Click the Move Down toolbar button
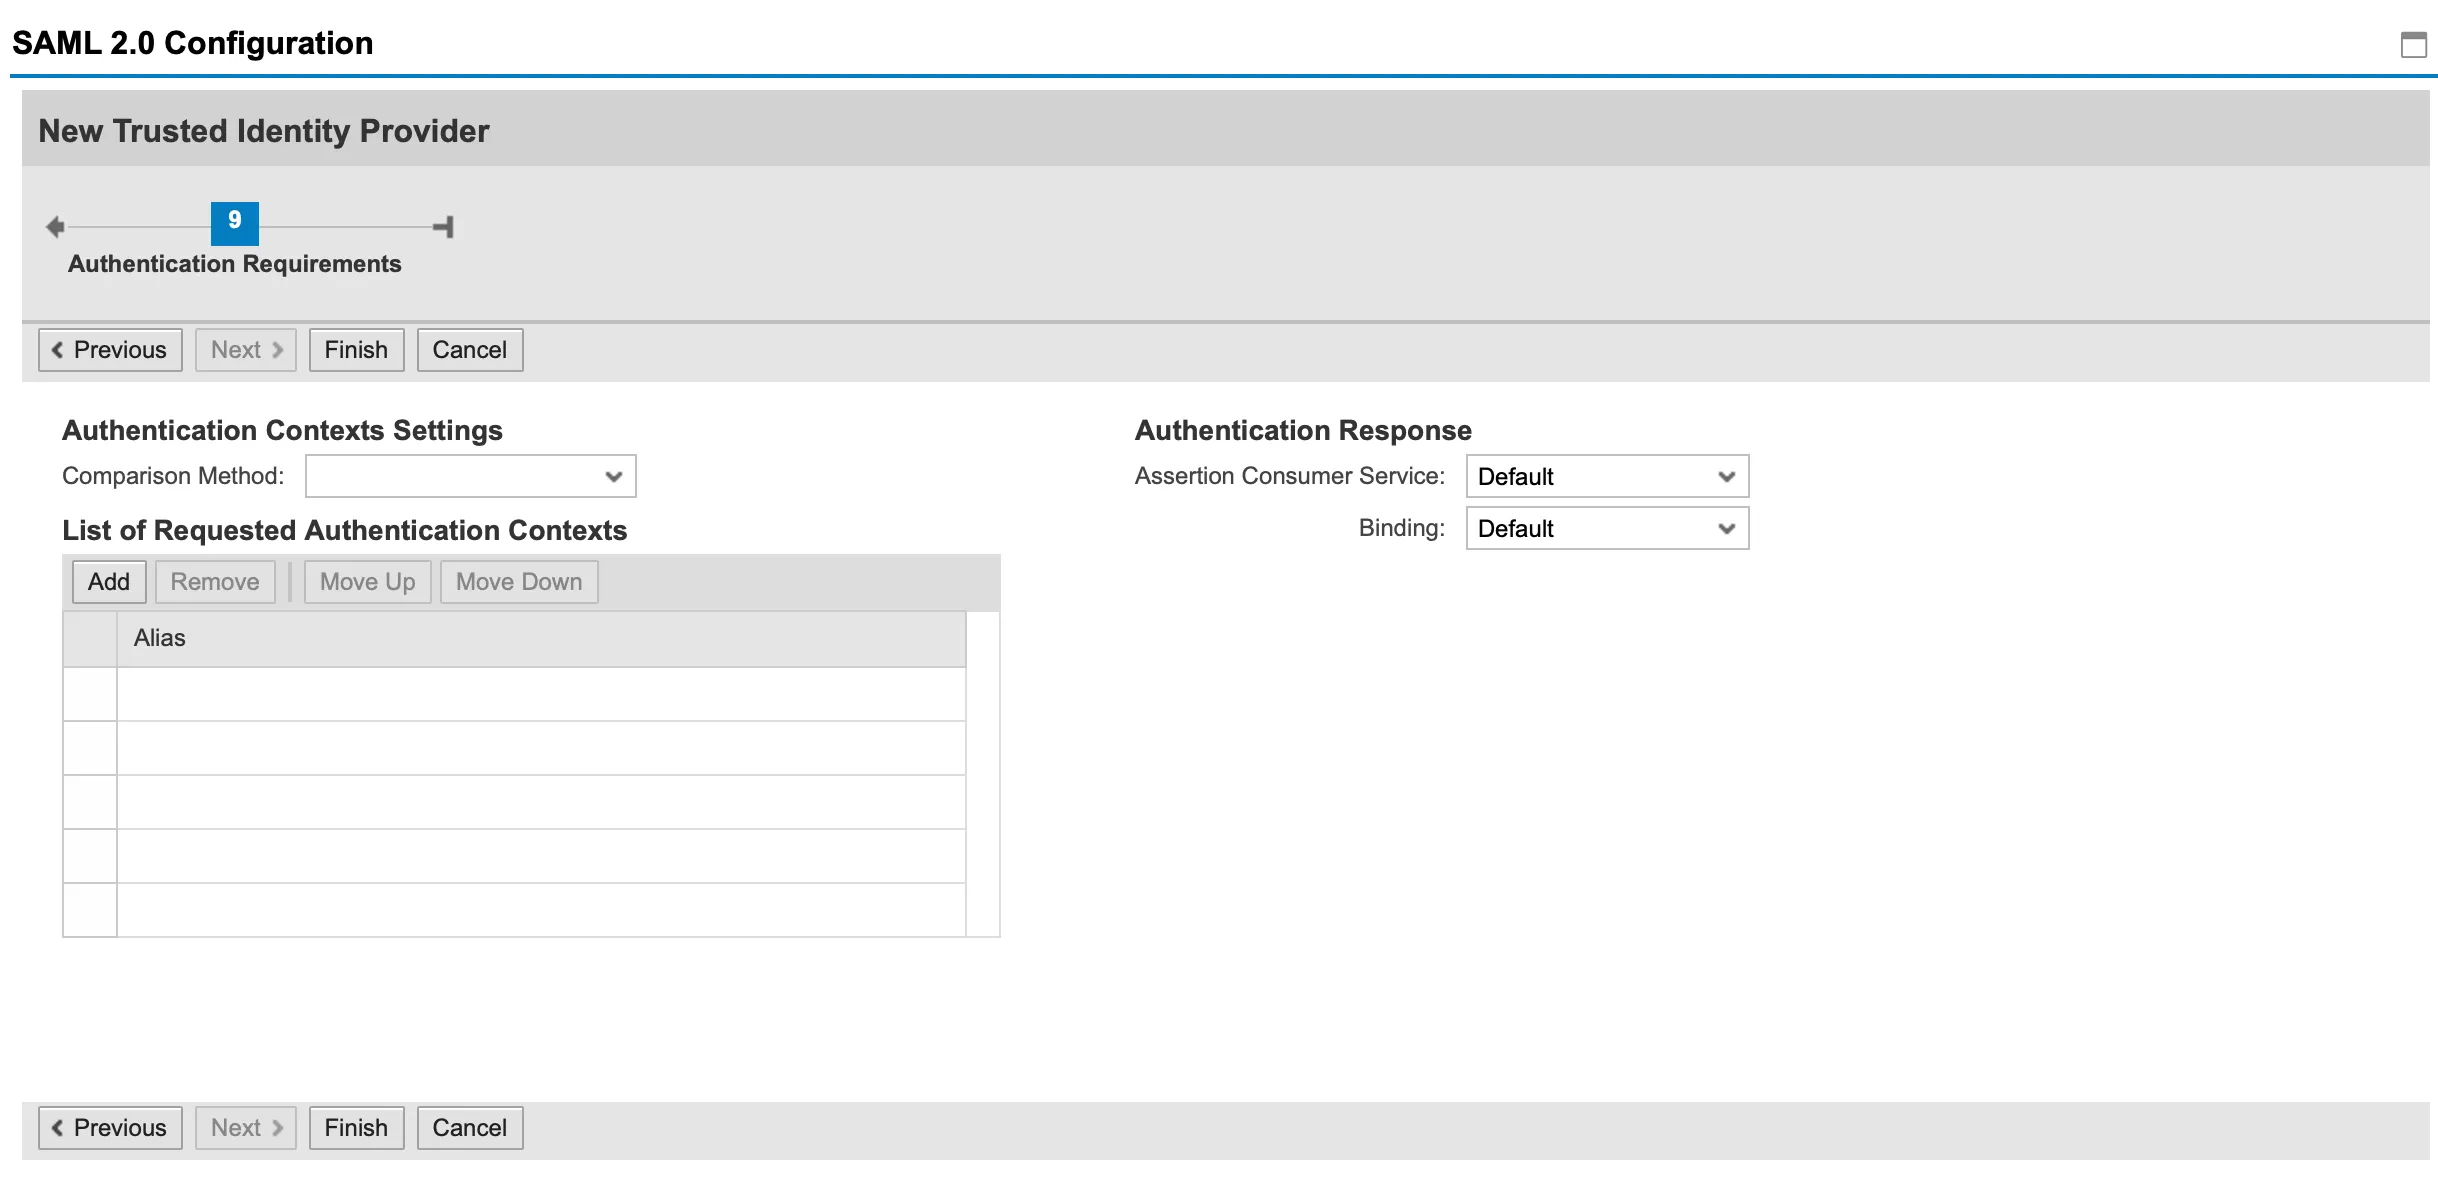Viewport: 2438px width, 1192px height. [518, 582]
